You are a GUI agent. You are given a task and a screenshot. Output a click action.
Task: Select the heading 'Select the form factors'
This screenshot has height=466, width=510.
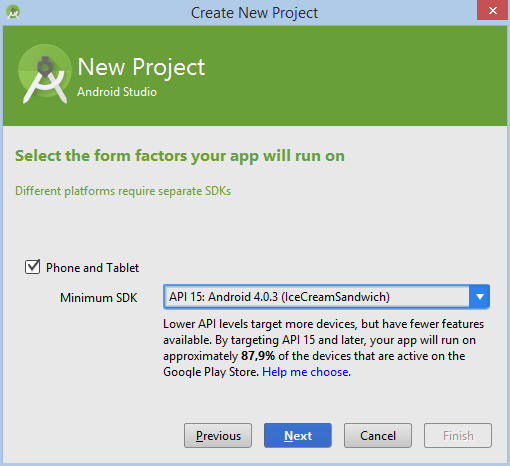tap(180, 156)
